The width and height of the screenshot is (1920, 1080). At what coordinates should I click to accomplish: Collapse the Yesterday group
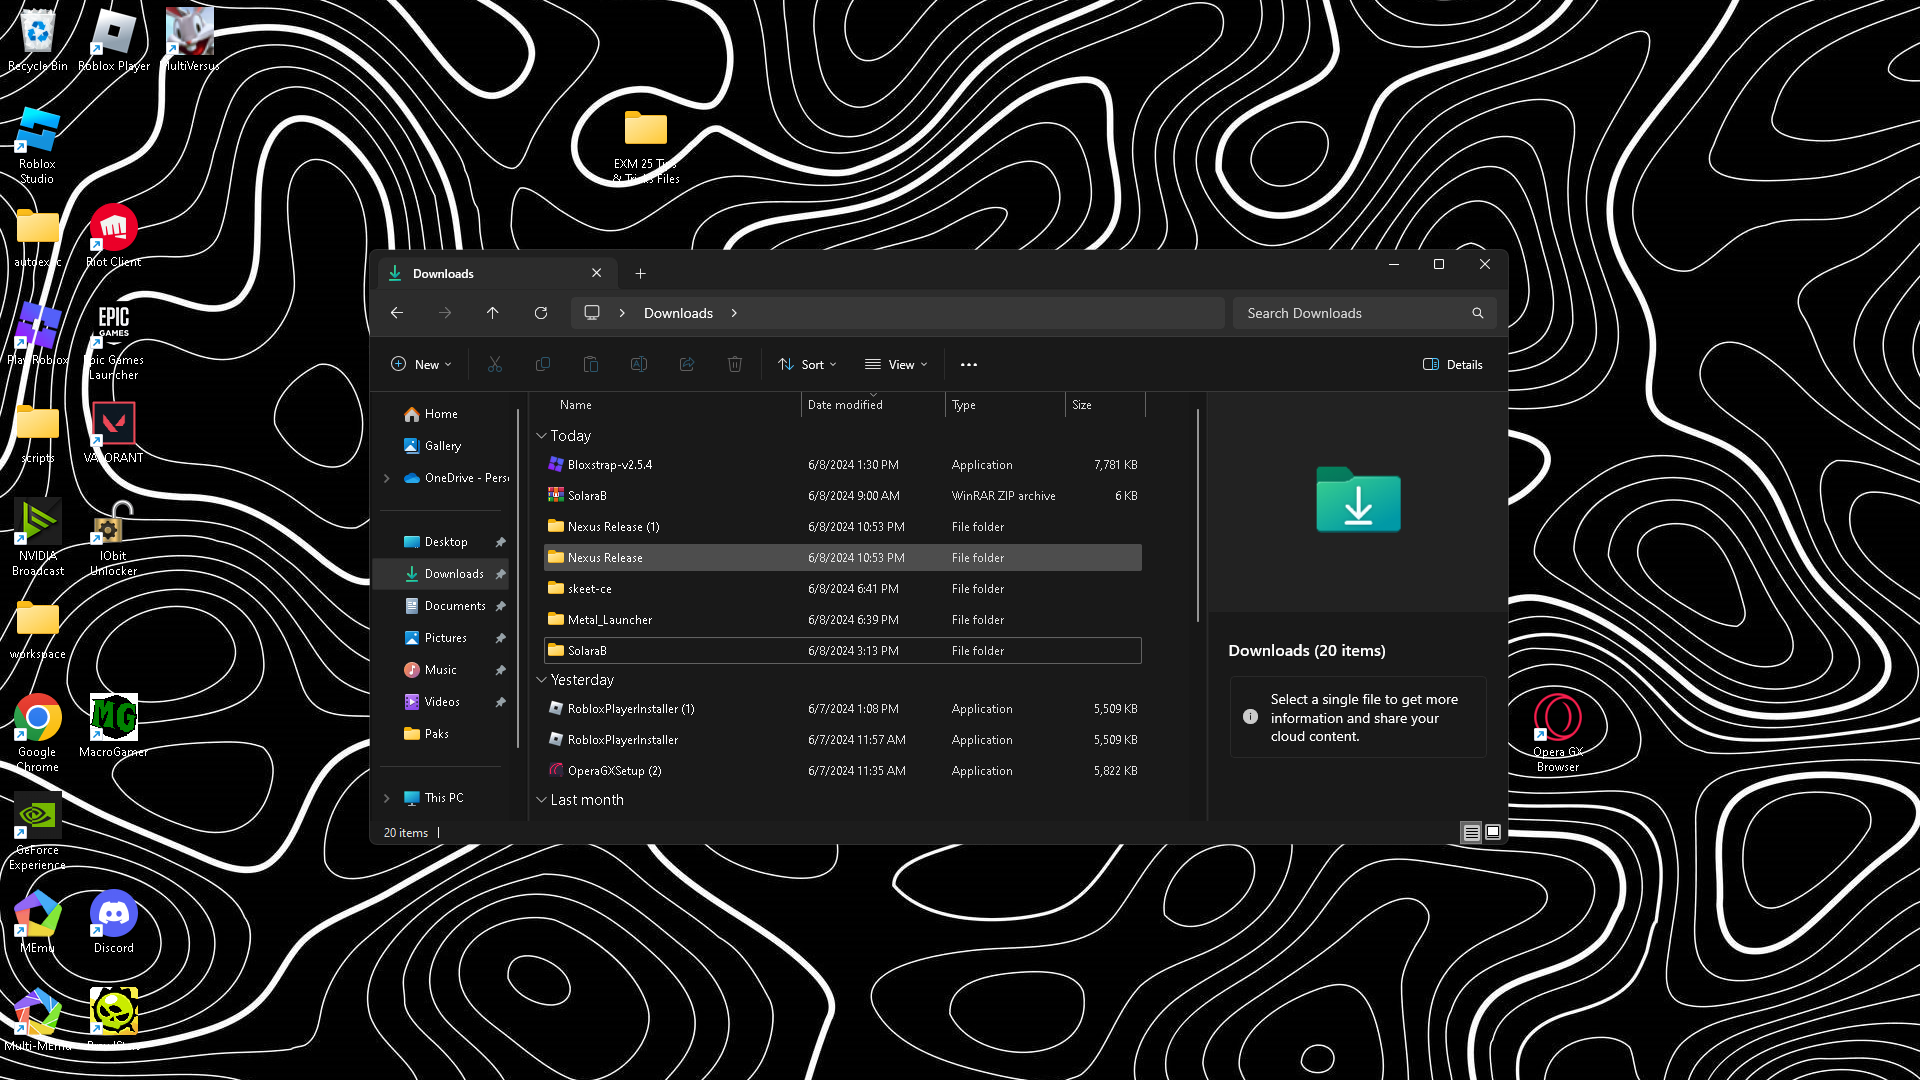[542, 680]
